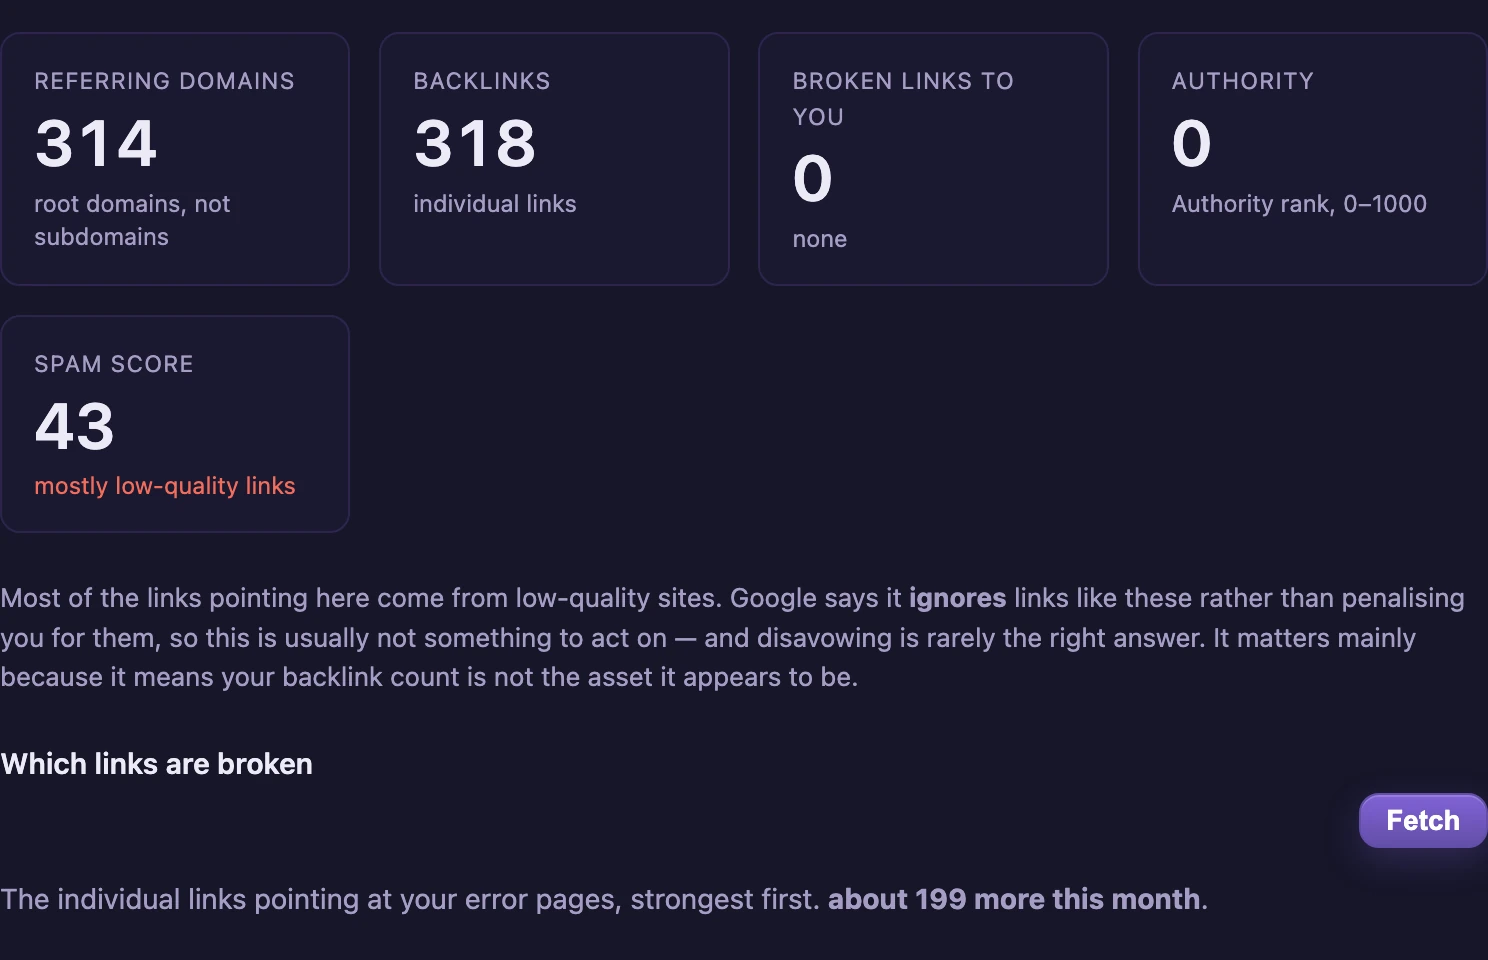
Task: Select the Referring Domains value 314
Action: click(96, 143)
